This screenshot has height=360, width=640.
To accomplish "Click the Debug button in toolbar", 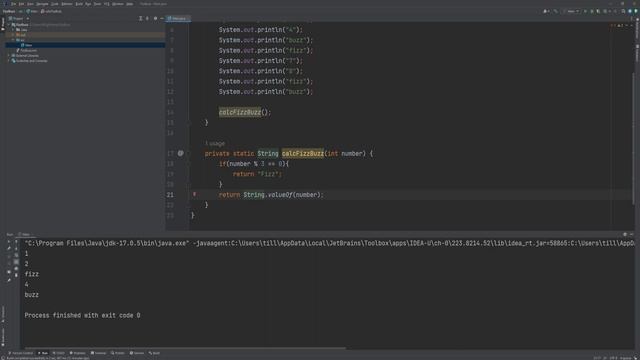I will (592, 11).
